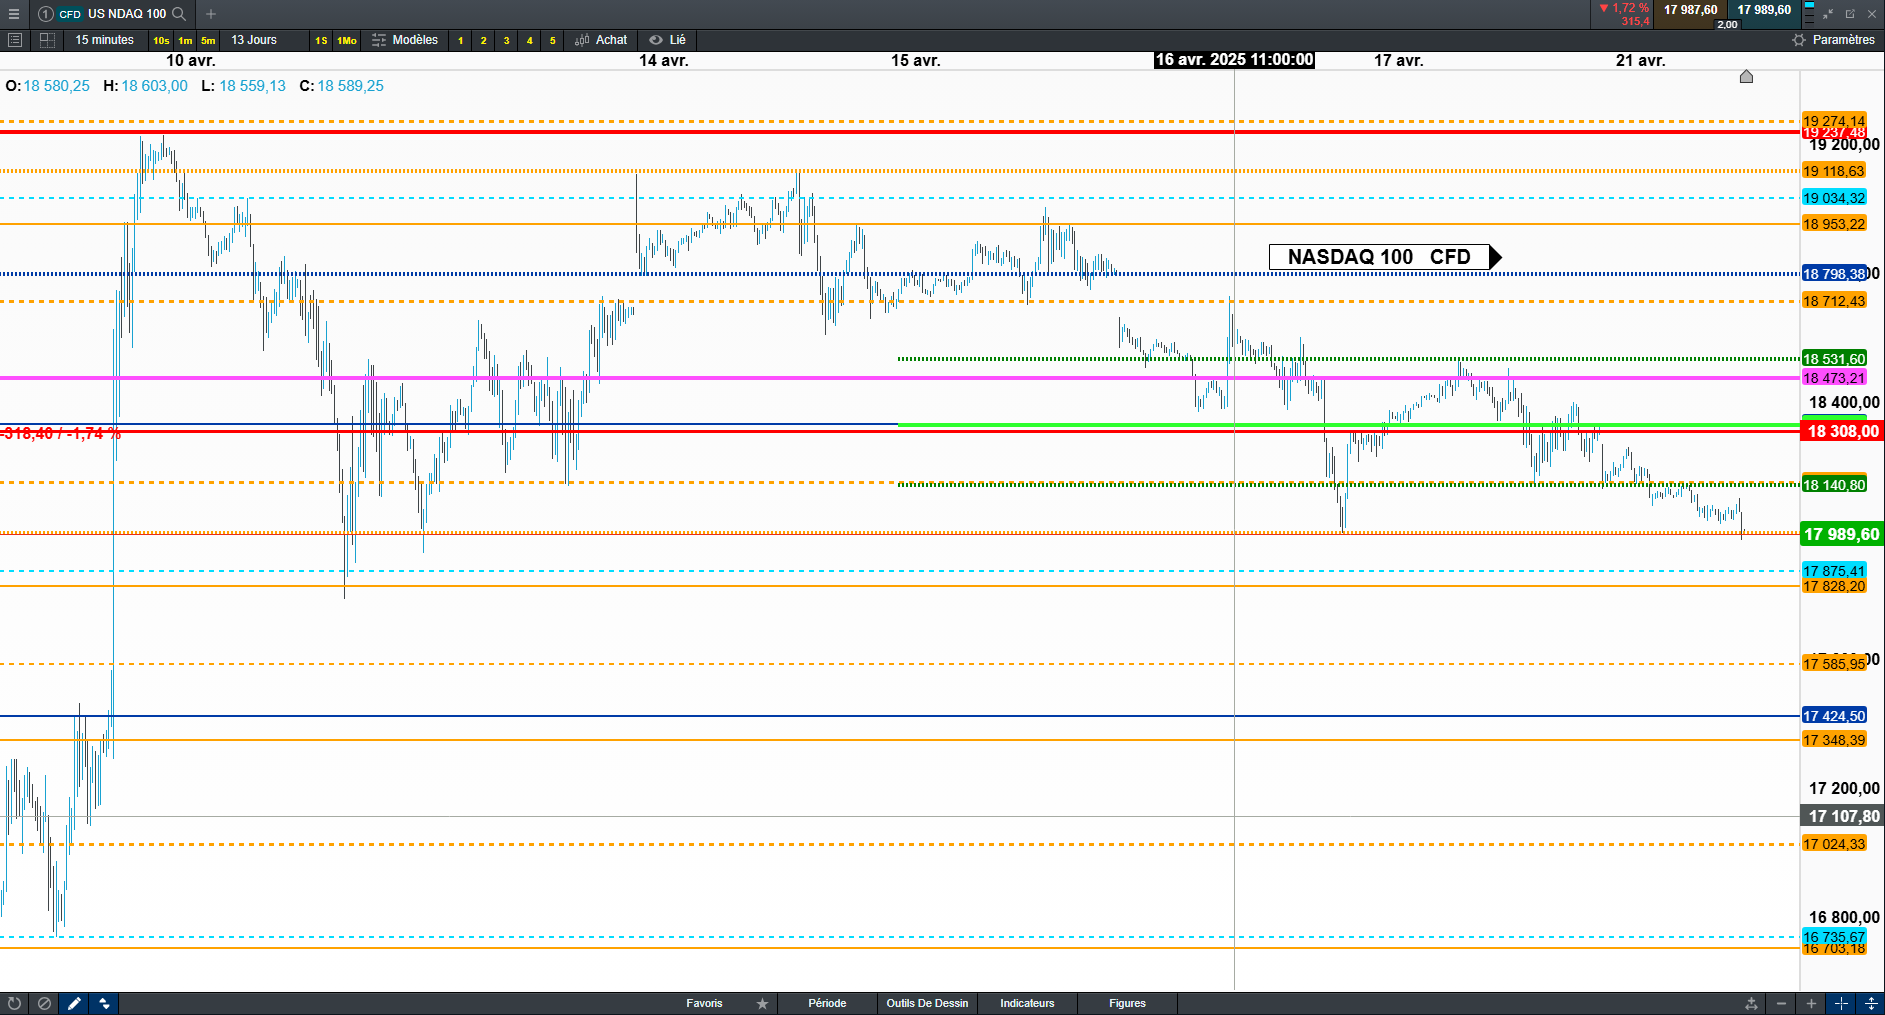Open the 15 minutes timeframe dropdown

pos(105,40)
